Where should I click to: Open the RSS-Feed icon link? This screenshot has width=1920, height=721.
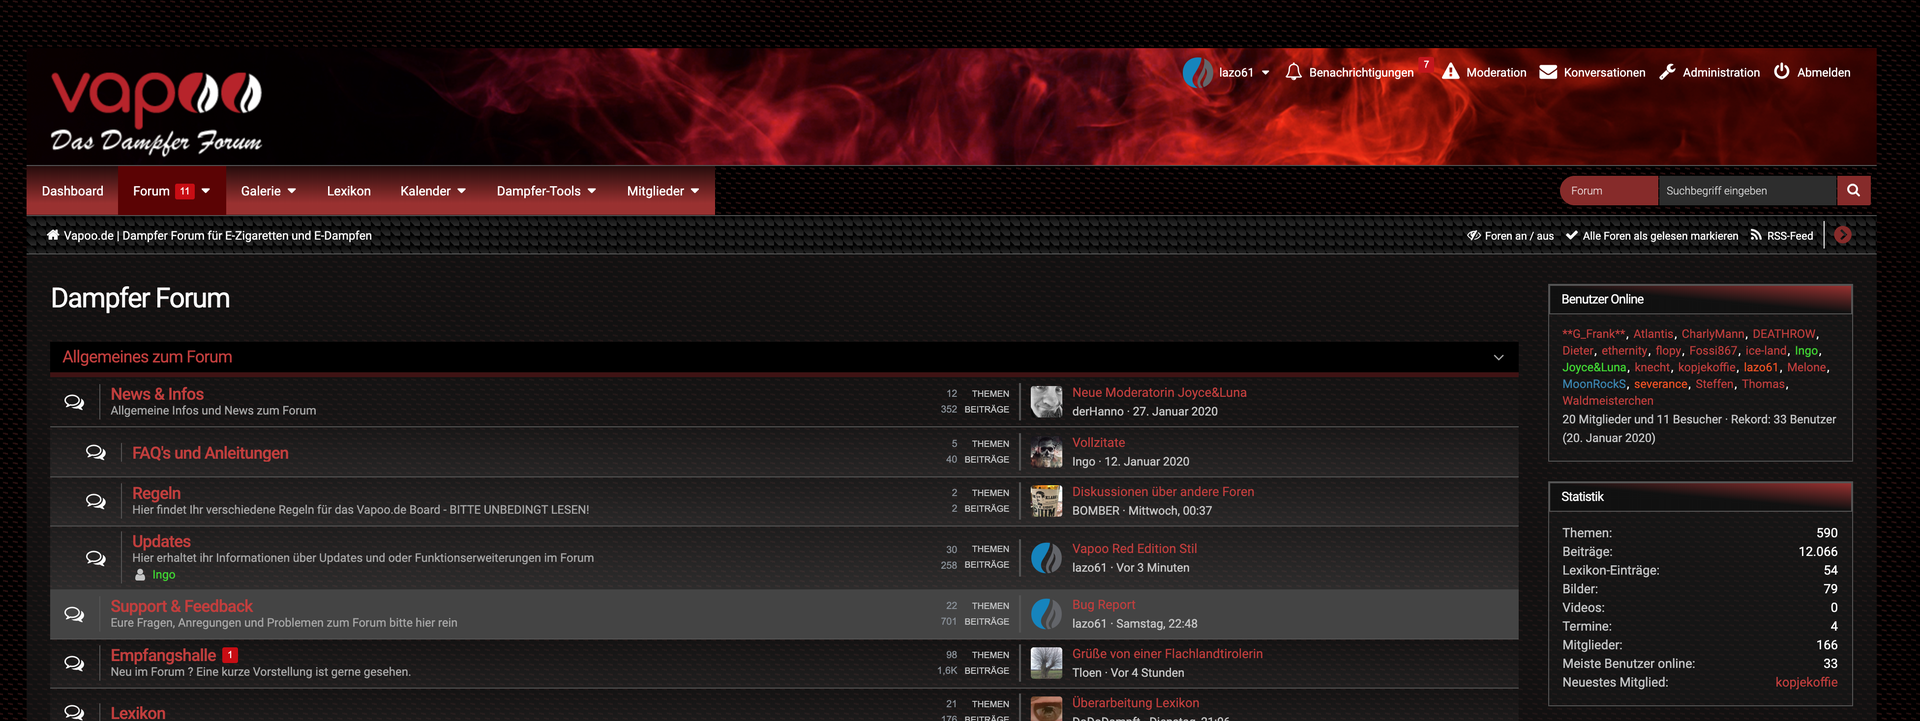(x=1756, y=236)
